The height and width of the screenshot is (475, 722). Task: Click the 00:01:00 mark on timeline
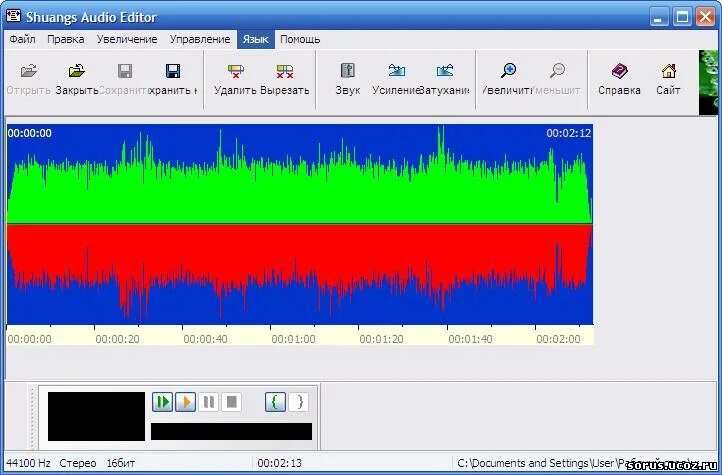[293, 340]
